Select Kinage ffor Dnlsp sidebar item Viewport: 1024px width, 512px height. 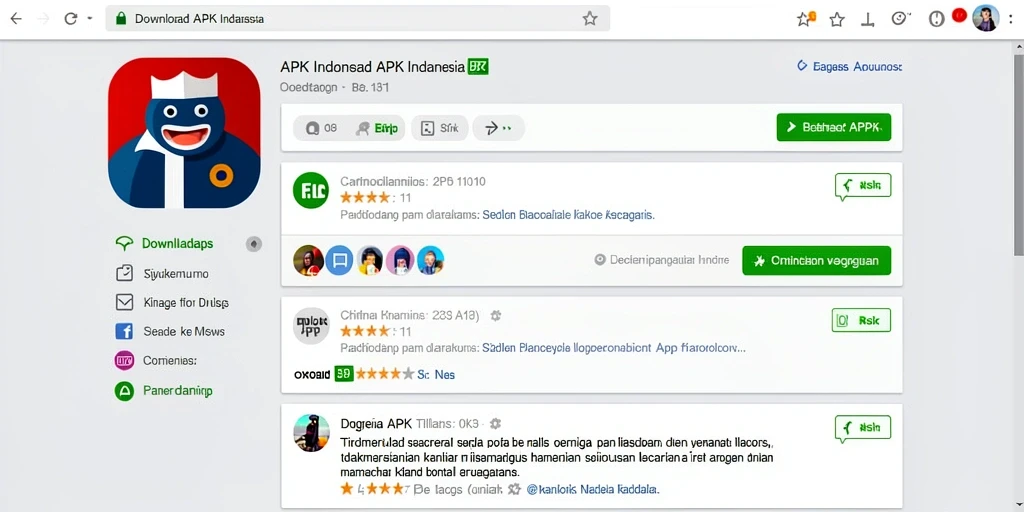point(185,303)
